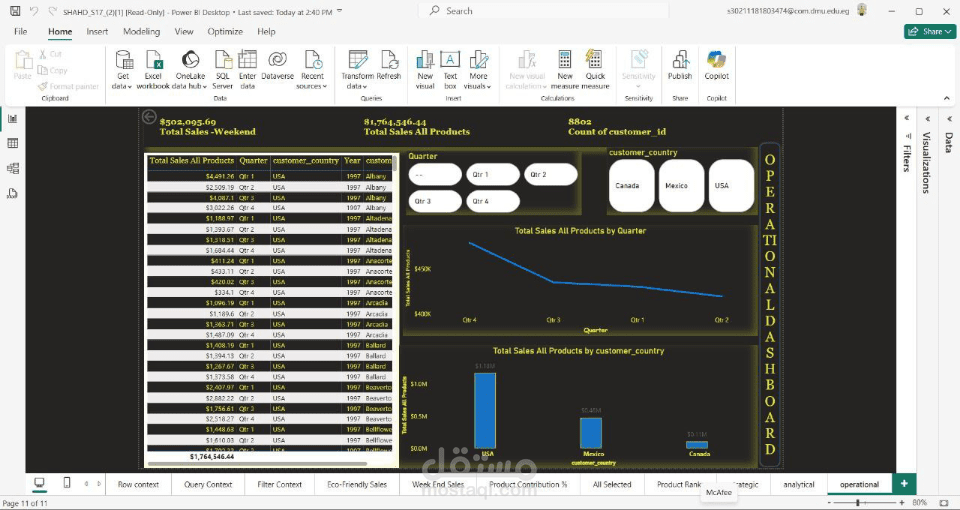Select Qtr 2 in Quarter slicer
The image size is (960, 510).
(550, 174)
